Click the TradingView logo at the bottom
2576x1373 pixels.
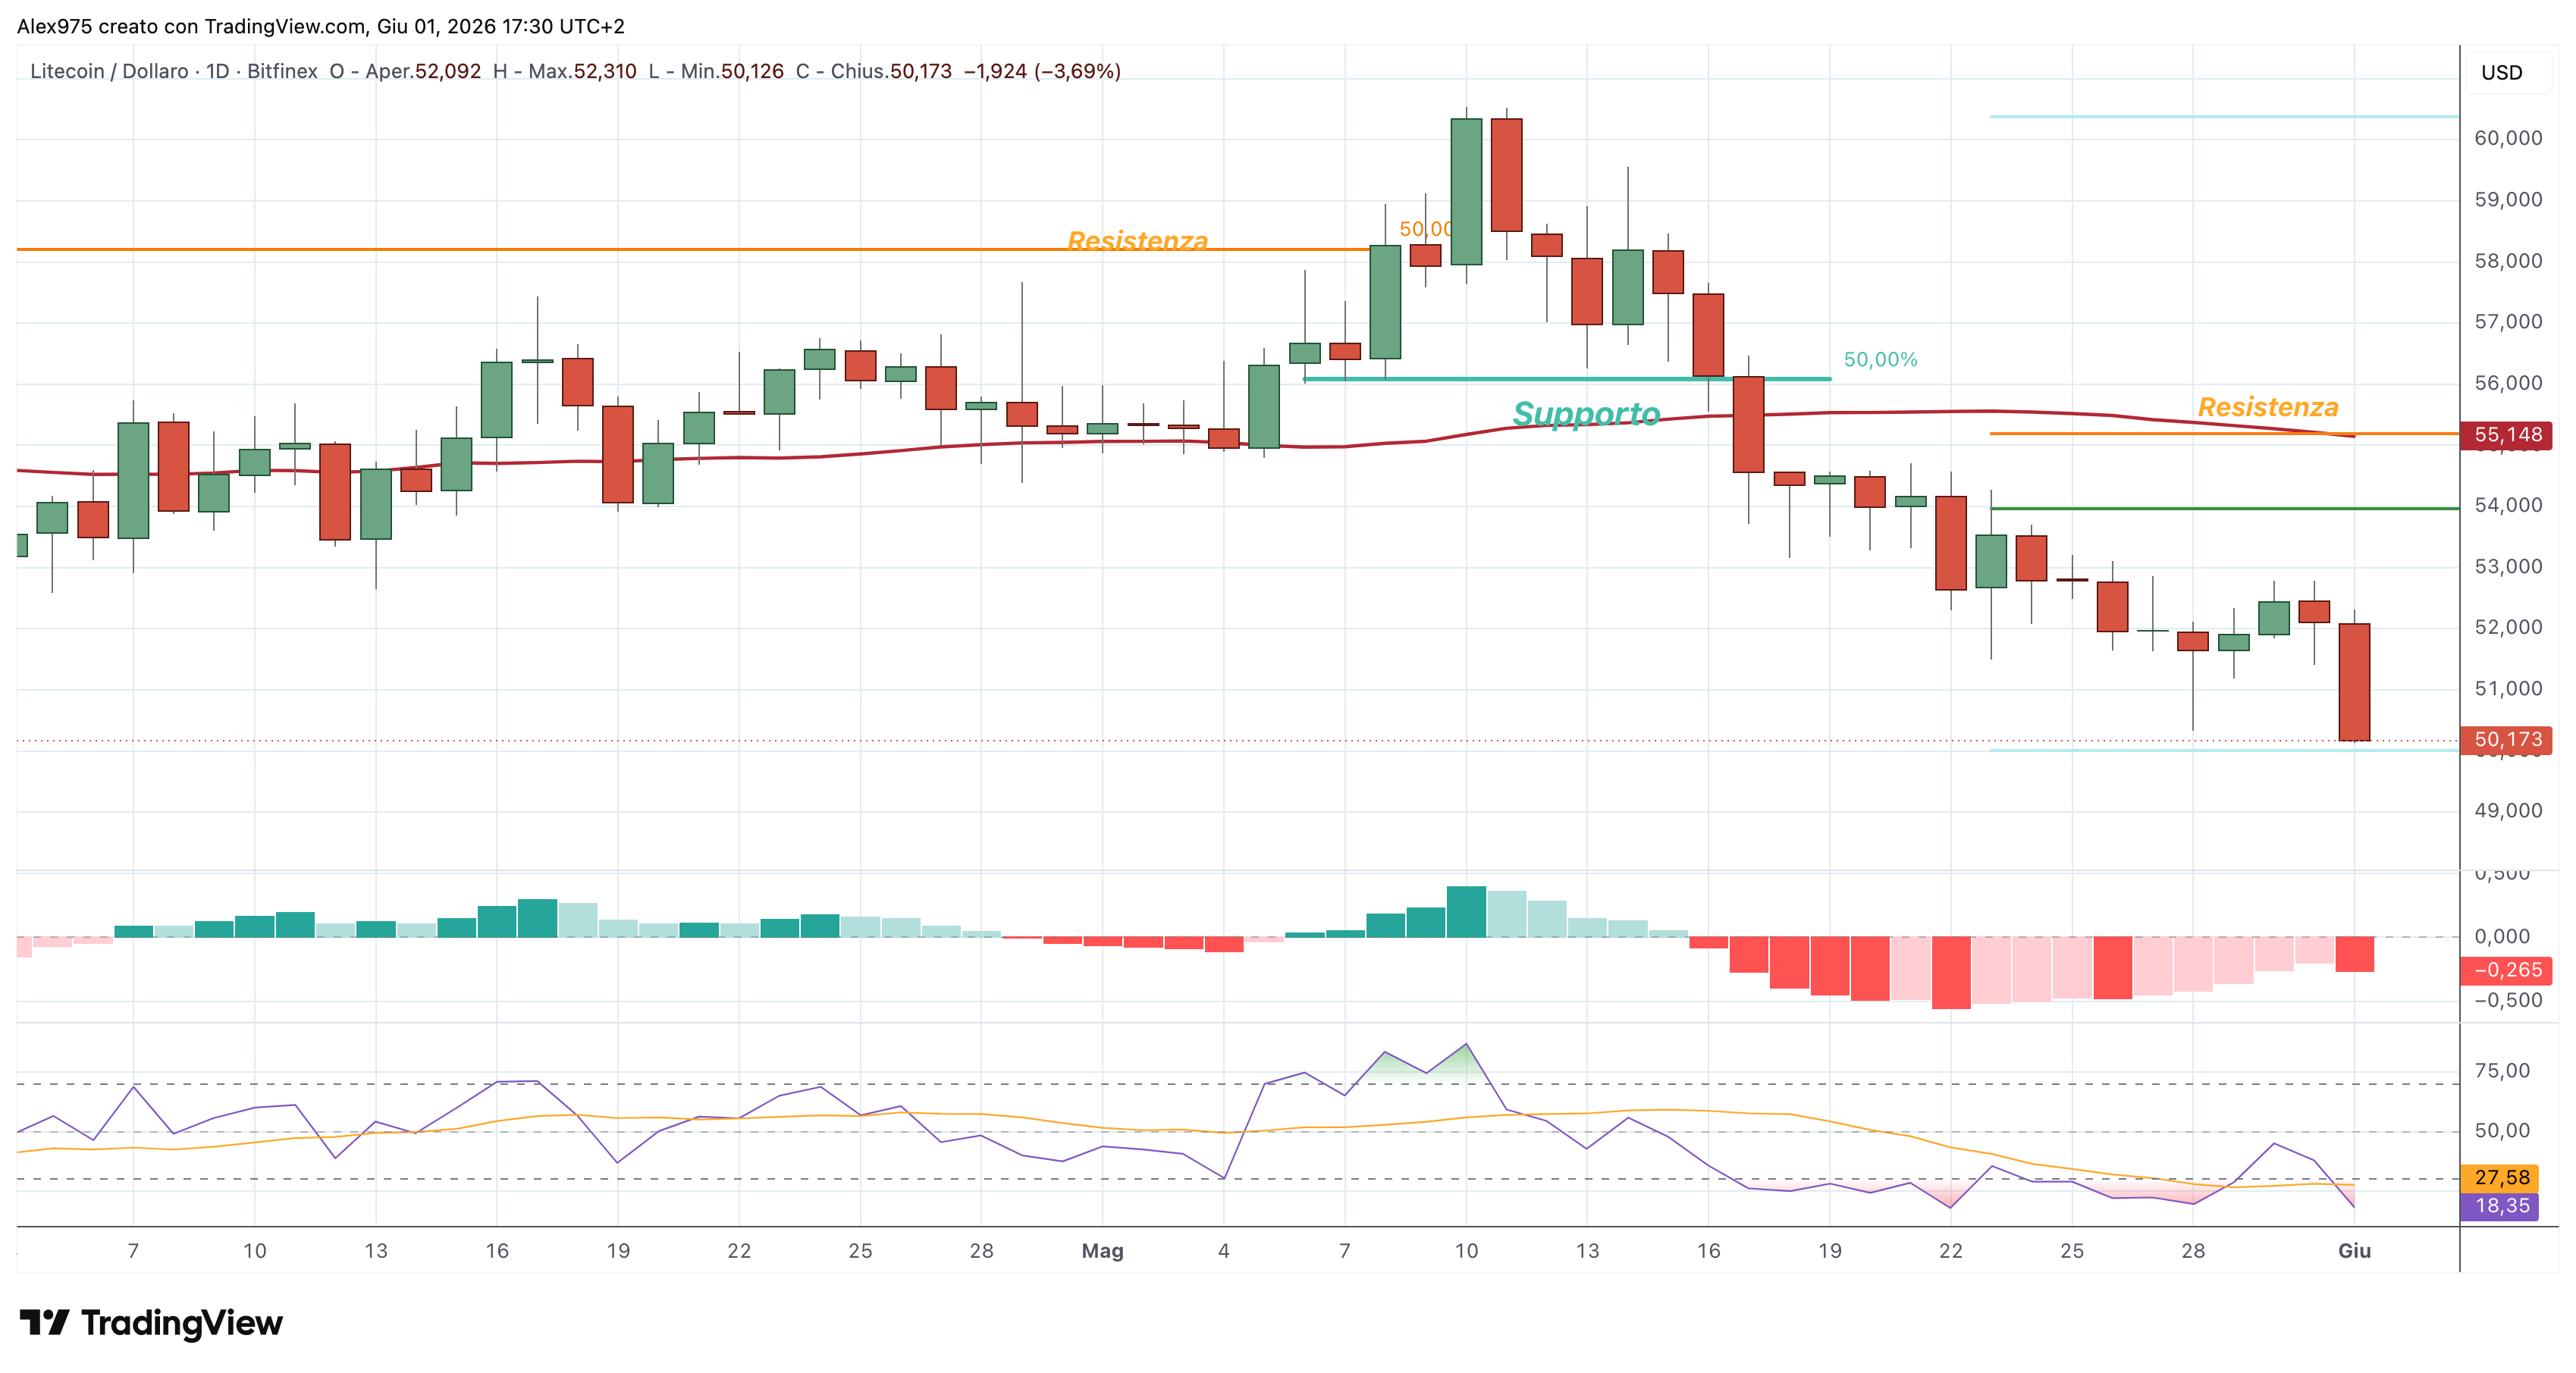coord(151,1323)
